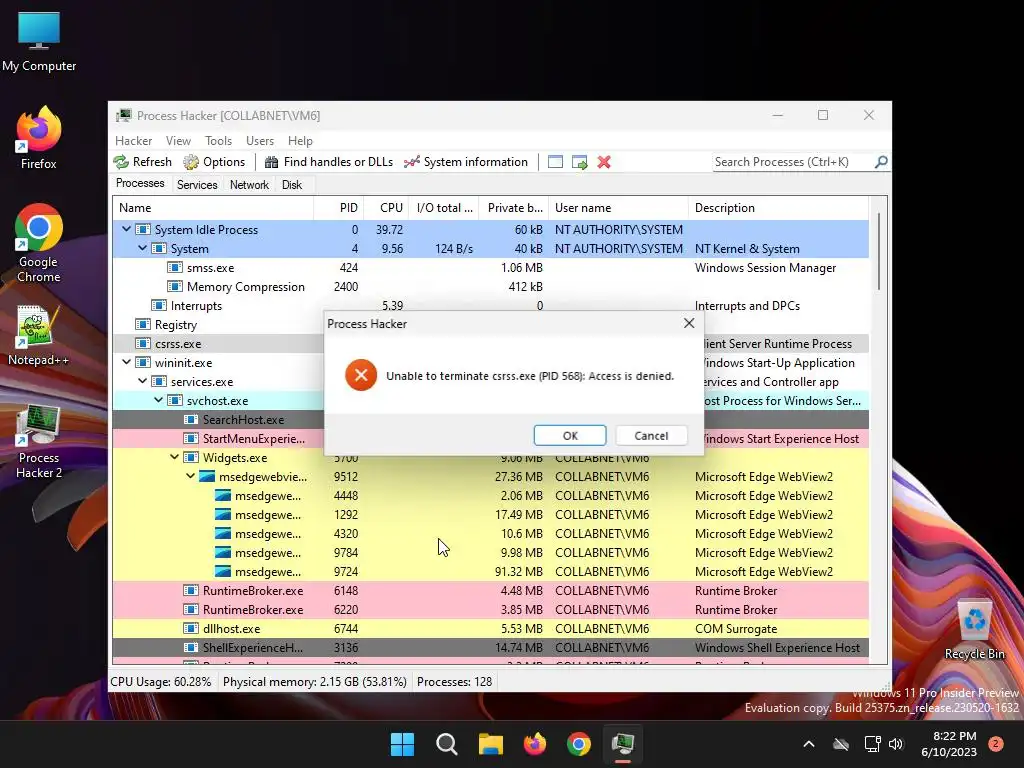Viewport: 1024px width, 768px height.
Task: Select the Interrupts row
Action: coord(490,306)
